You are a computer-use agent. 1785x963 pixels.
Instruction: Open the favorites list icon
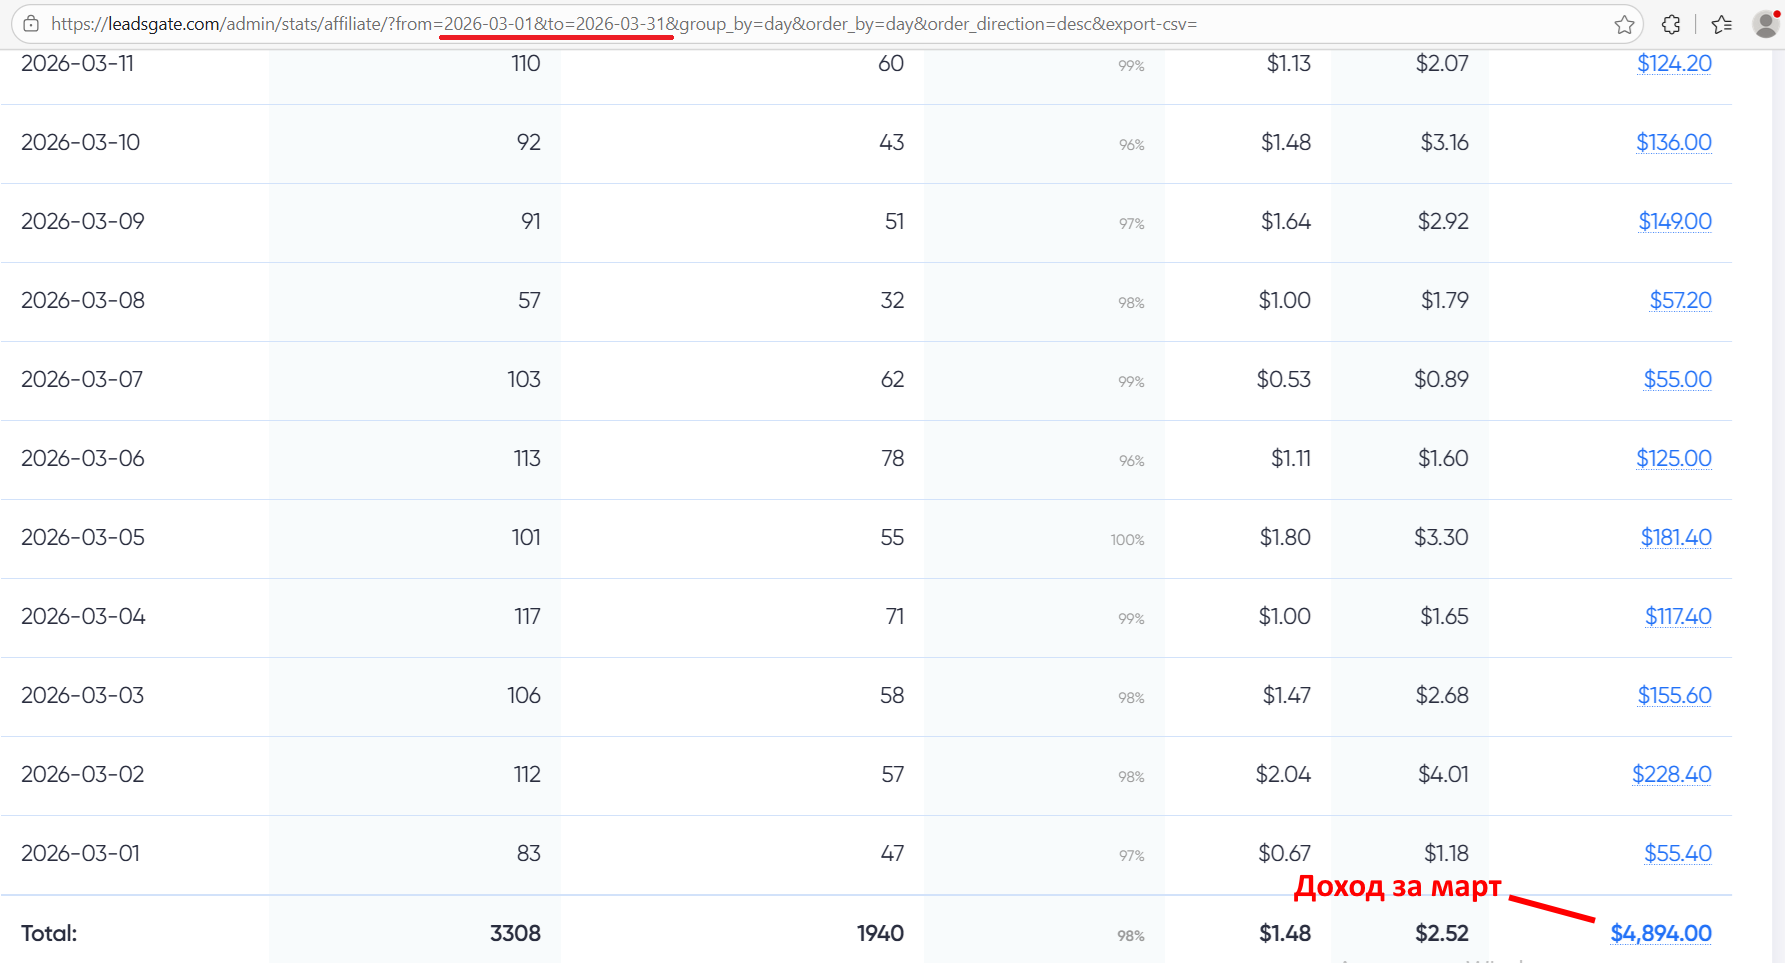(x=1721, y=24)
